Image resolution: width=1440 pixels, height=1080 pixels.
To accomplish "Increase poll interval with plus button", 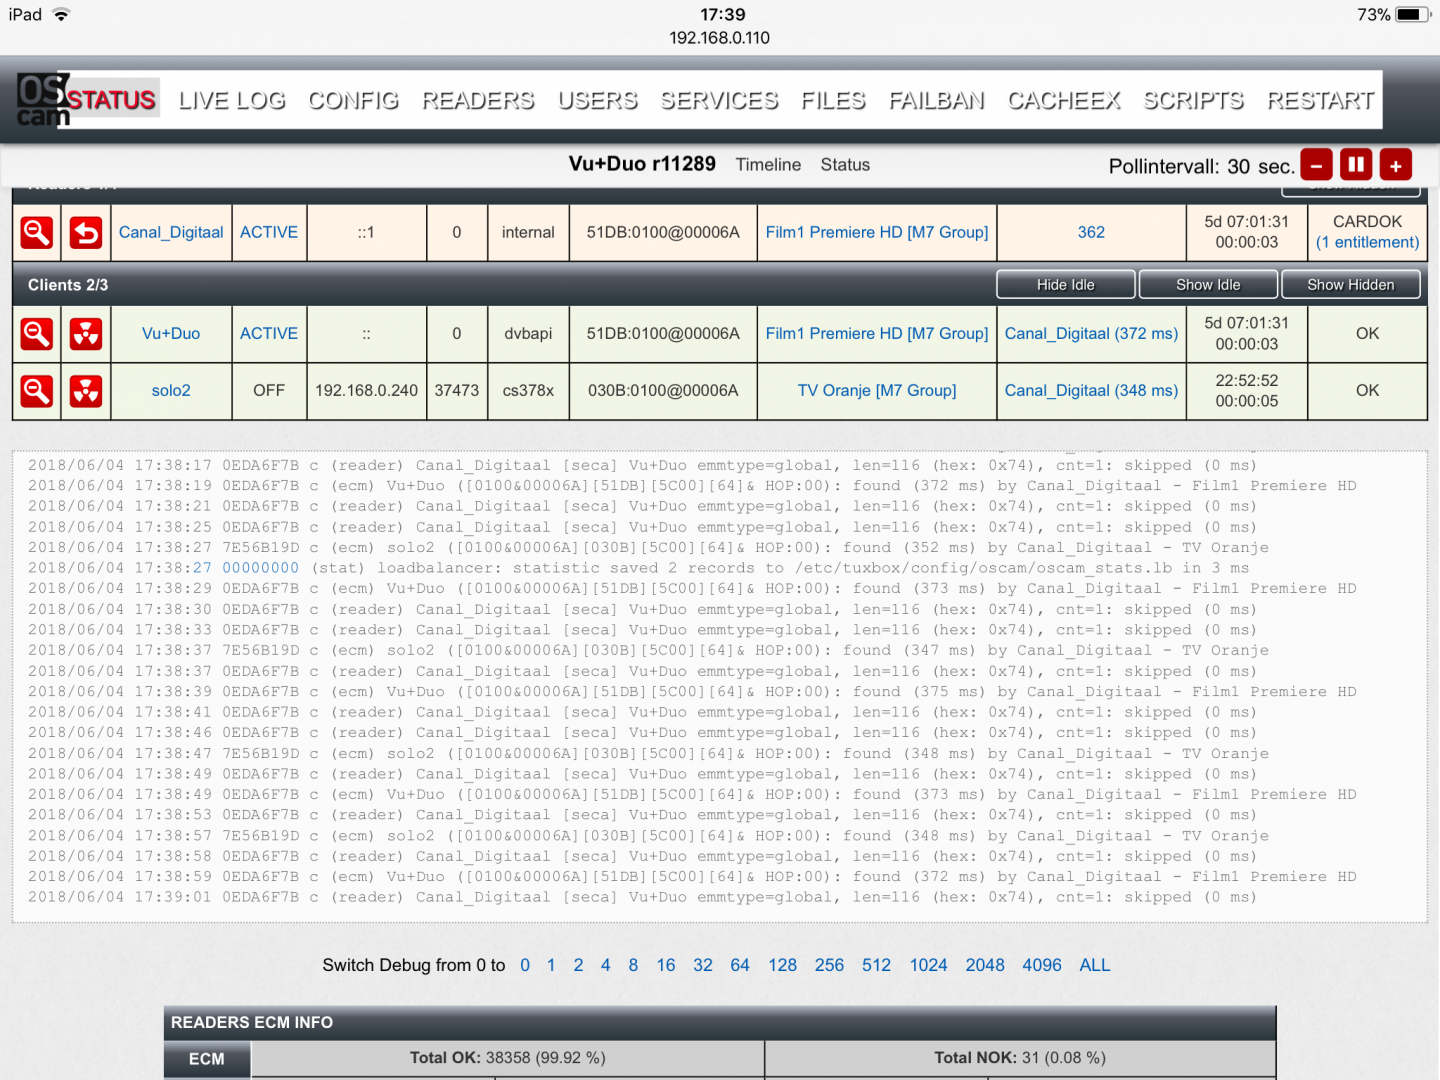I will click(x=1396, y=165).
